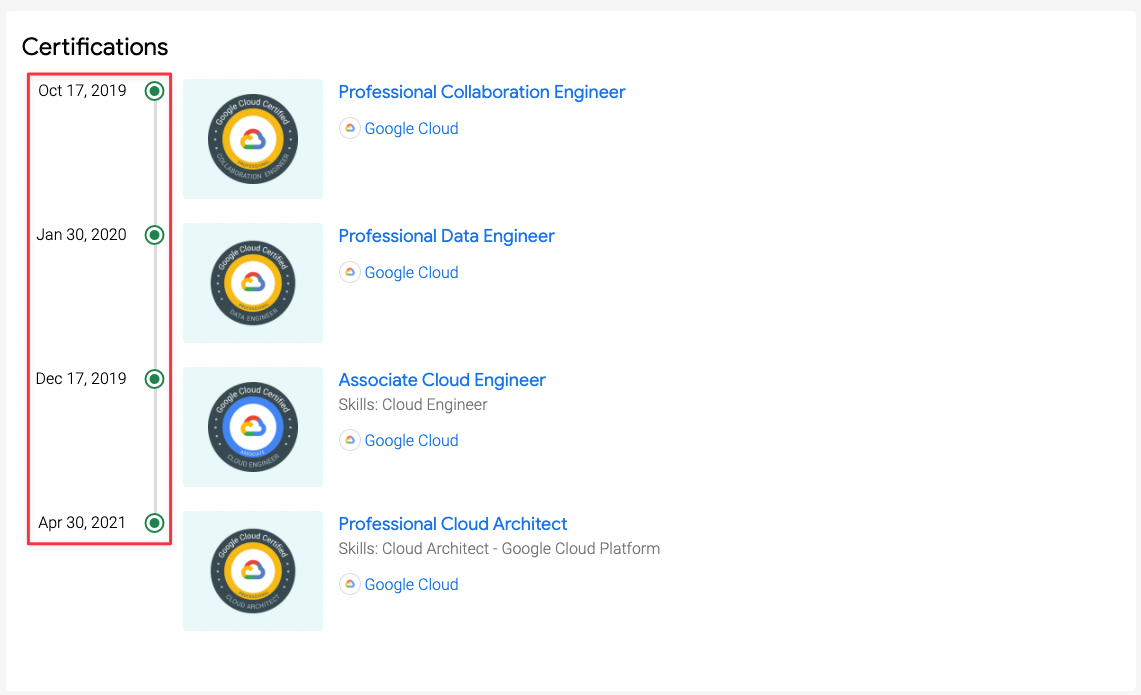Click the Cloud Architect badge image
The width and height of the screenshot is (1141, 695).
coord(253,571)
